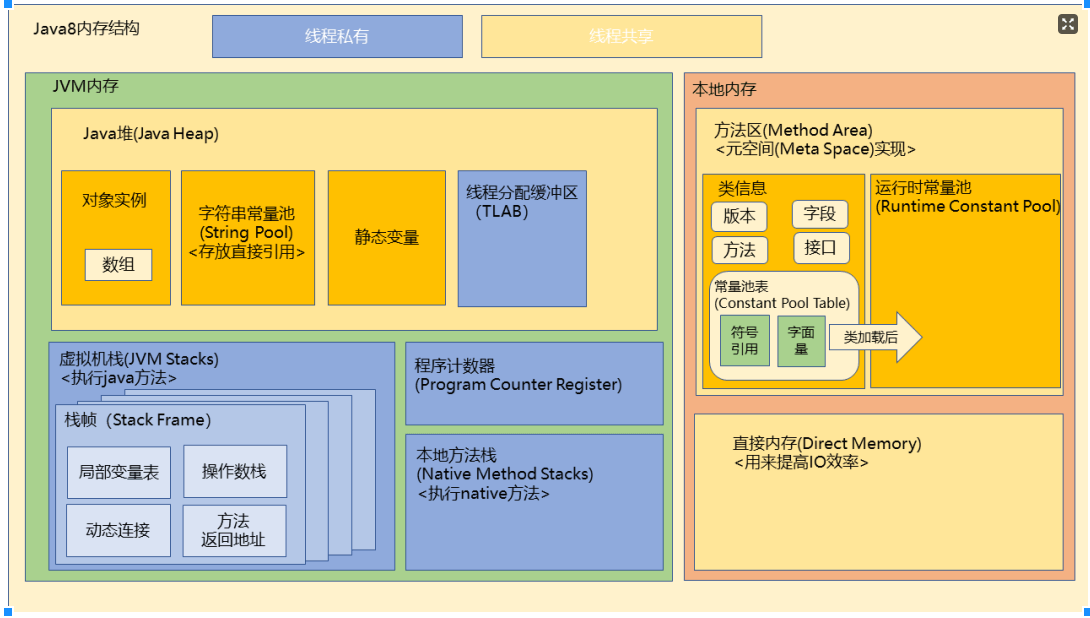Select the 字符串常量池 String Pool box

coord(247,238)
